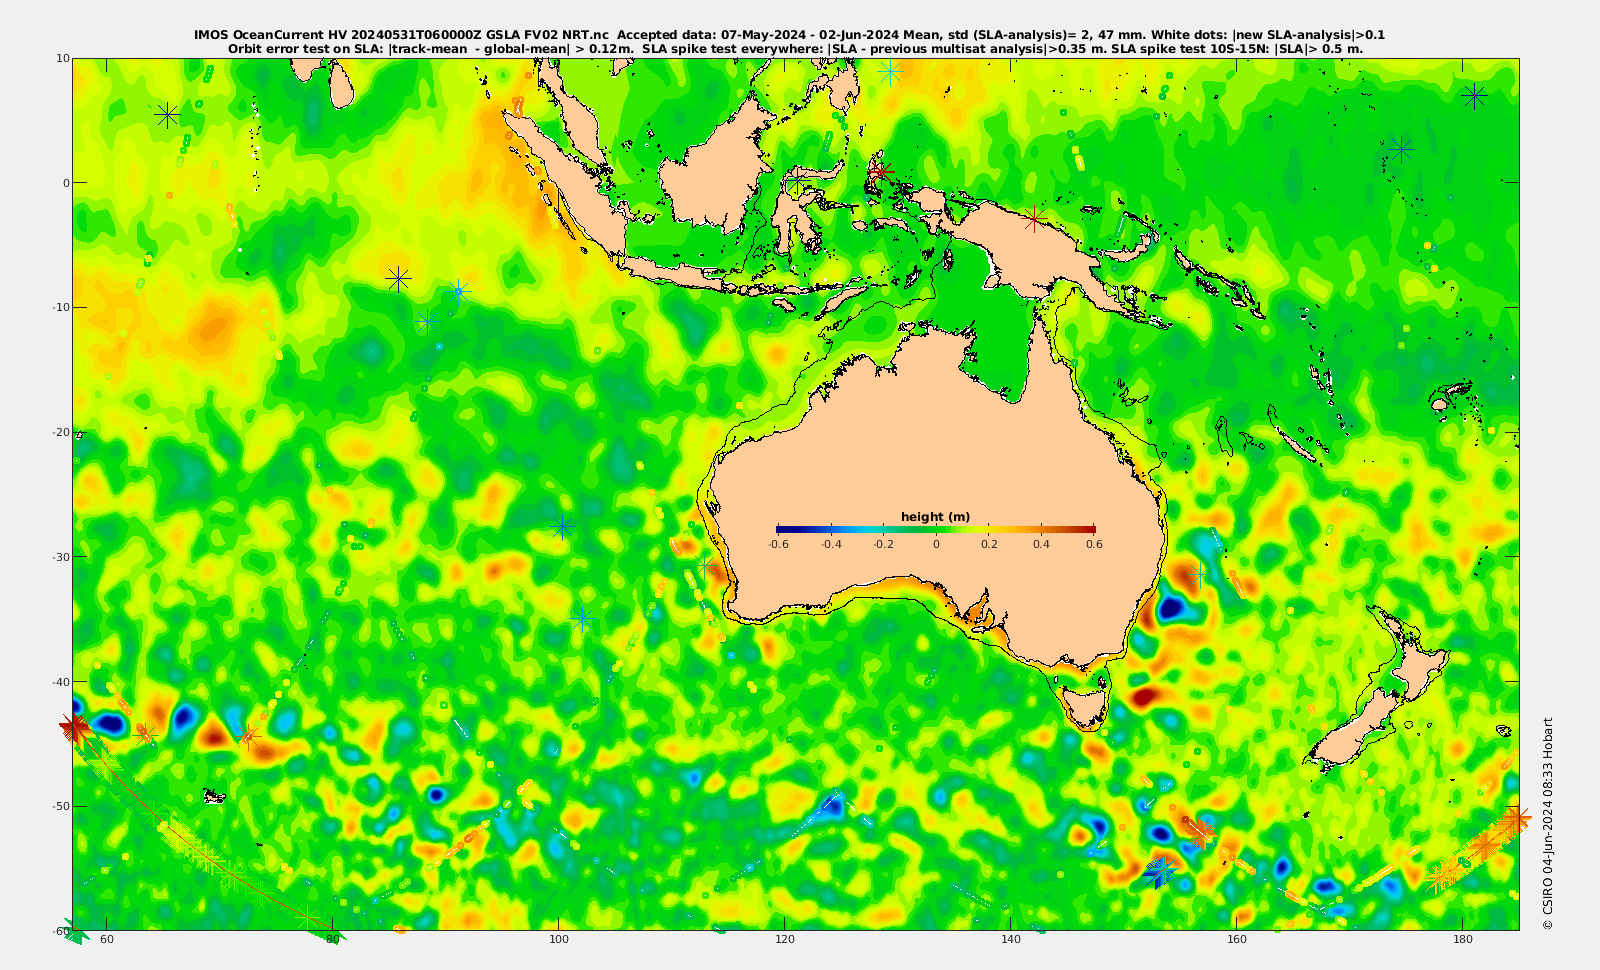This screenshot has width=1600, height=970.
Task: Click the longitude axis label 140
Action: coord(1011,940)
